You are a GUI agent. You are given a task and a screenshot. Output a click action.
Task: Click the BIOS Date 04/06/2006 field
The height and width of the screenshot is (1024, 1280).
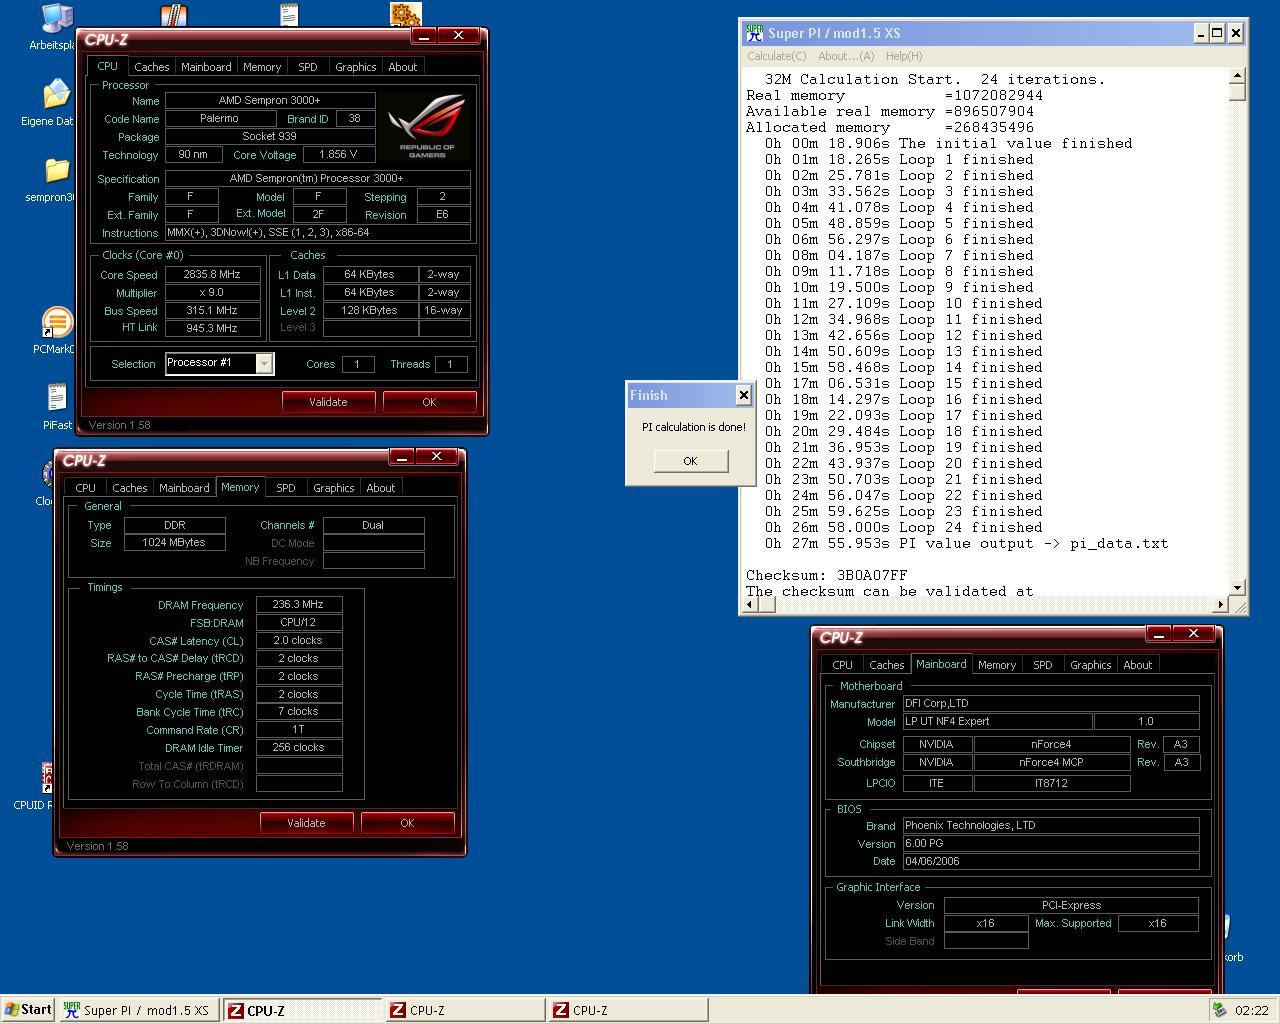click(1050, 861)
